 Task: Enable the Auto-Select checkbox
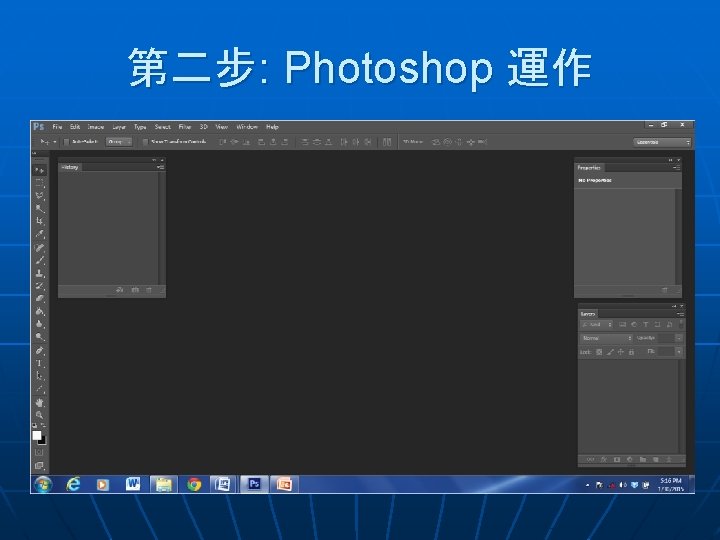pos(66,142)
